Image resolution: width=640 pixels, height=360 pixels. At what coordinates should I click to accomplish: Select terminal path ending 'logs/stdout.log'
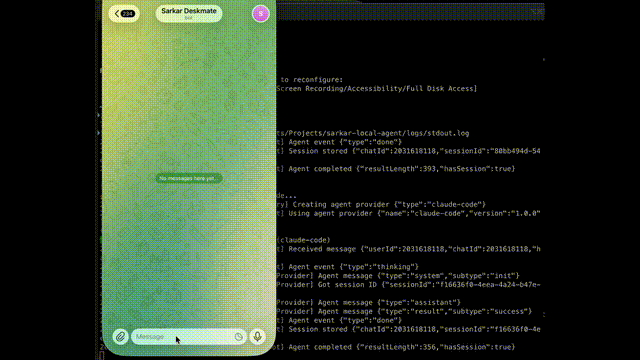point(373,133)
